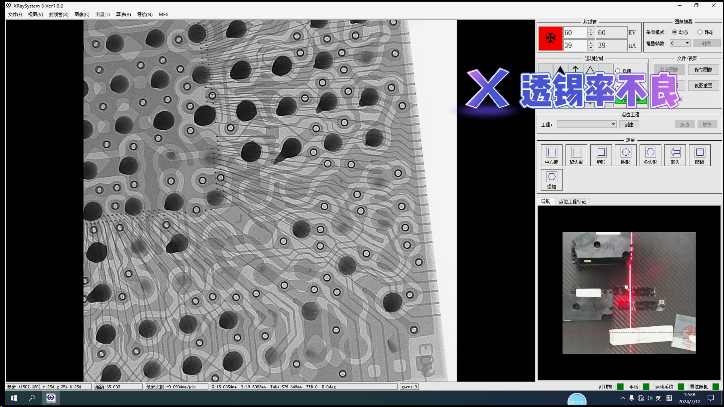Select the circle measurement tool icon

click(625, 154)
